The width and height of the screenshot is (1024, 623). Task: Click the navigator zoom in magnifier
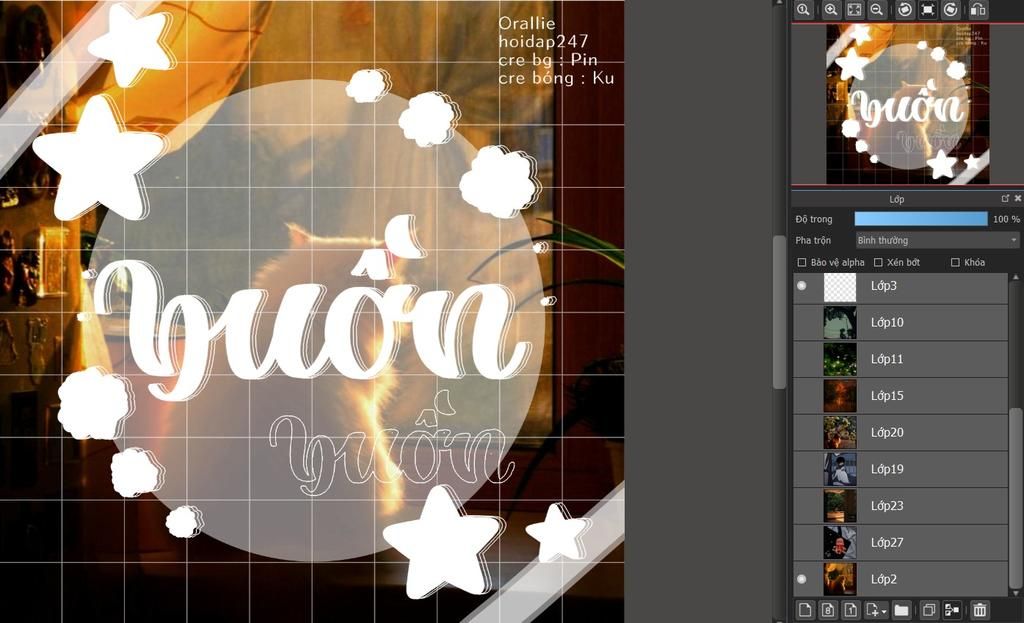coord(831,9)
